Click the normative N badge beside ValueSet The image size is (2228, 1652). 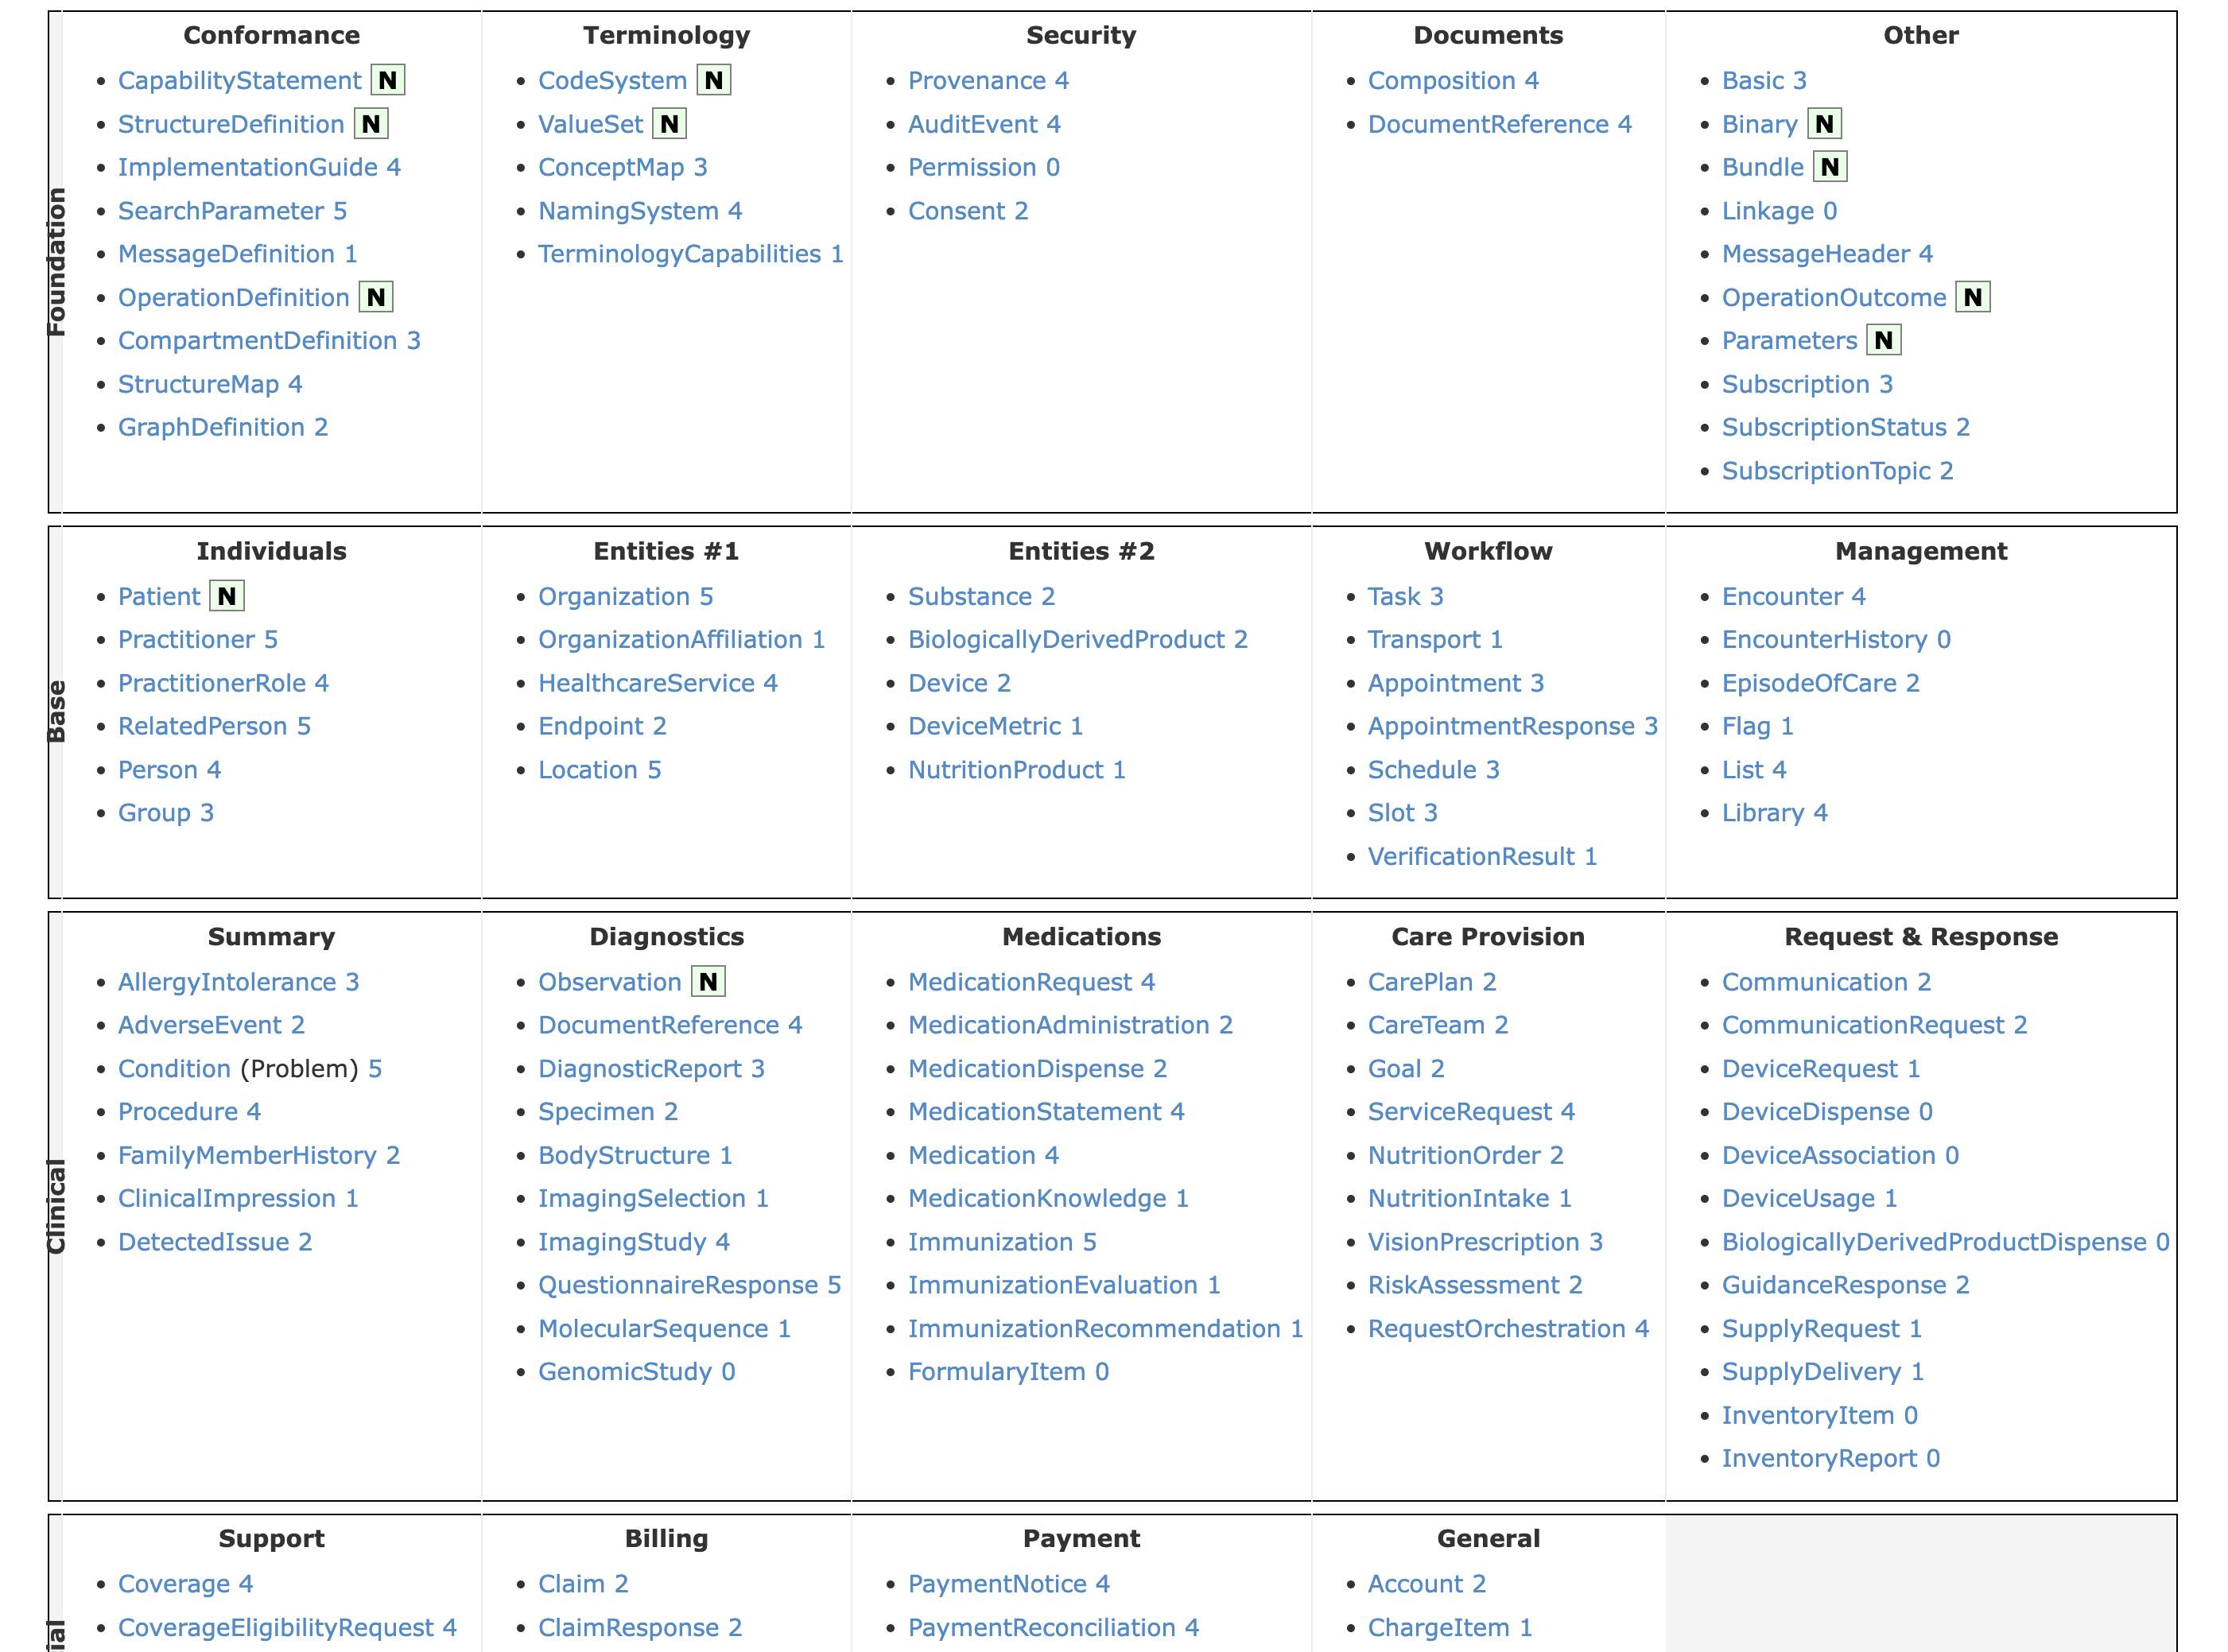(x=671, y=124)
